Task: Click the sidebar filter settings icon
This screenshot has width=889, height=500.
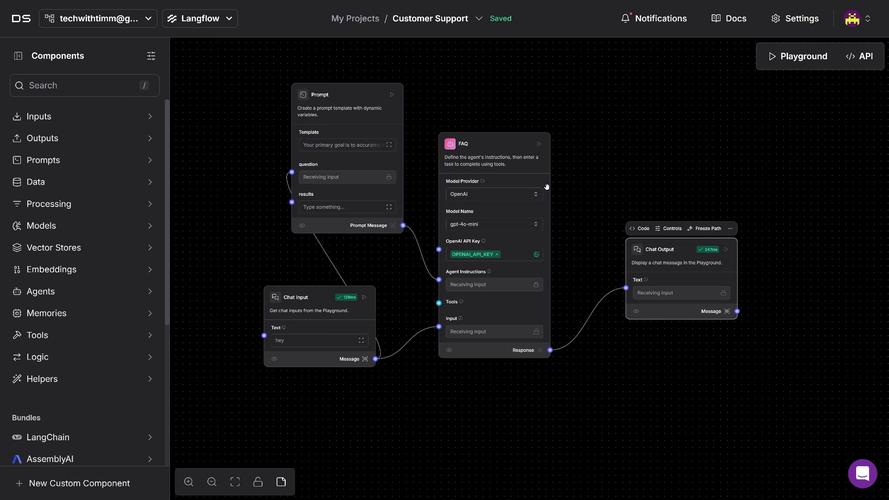Action: coord(151,56)
